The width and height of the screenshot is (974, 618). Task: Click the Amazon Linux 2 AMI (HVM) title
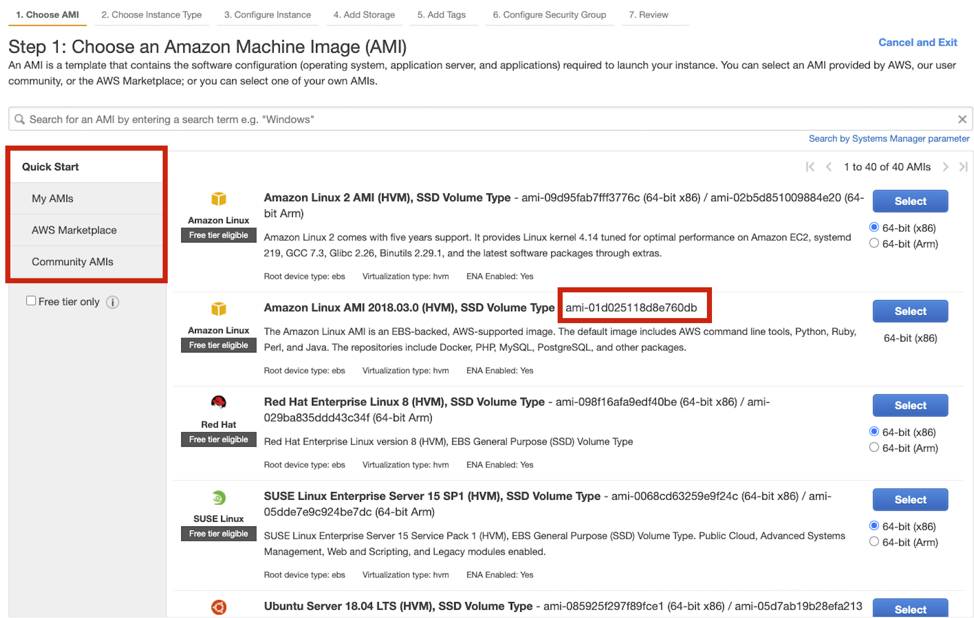(387, 198)
